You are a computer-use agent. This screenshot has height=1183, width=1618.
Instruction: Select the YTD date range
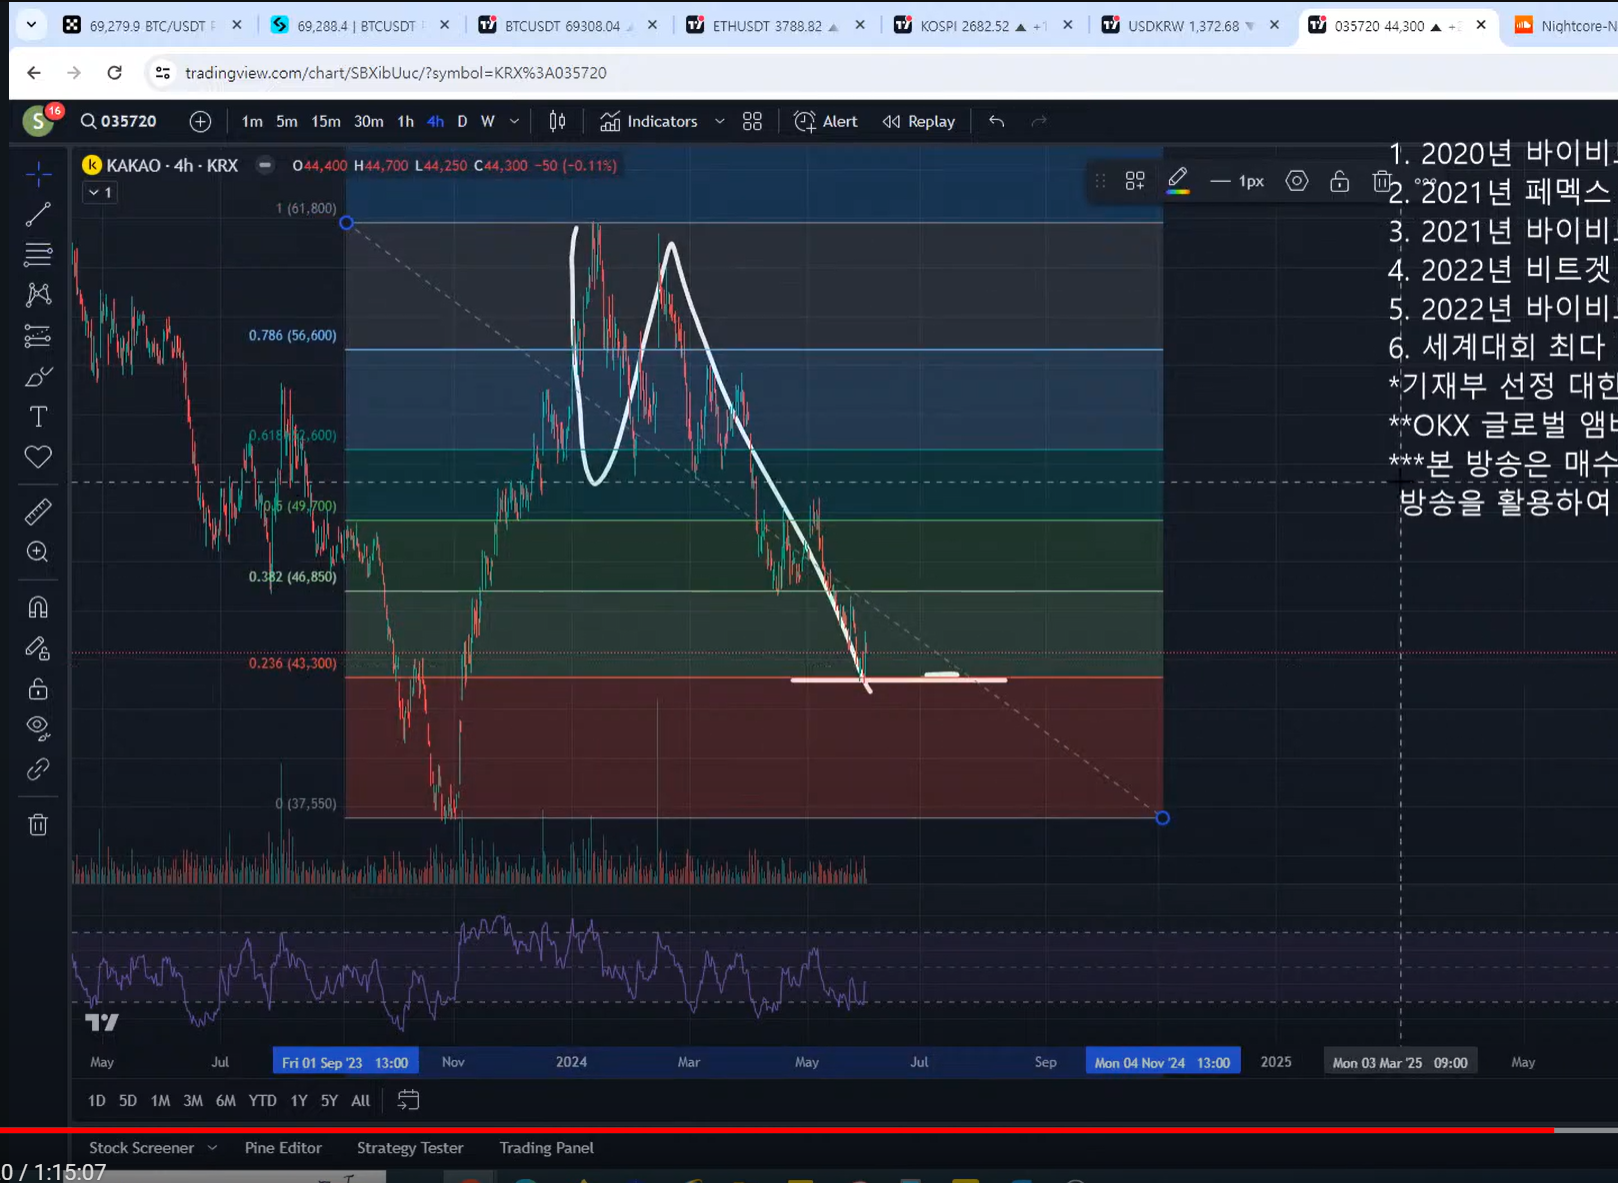point(262,1100)
